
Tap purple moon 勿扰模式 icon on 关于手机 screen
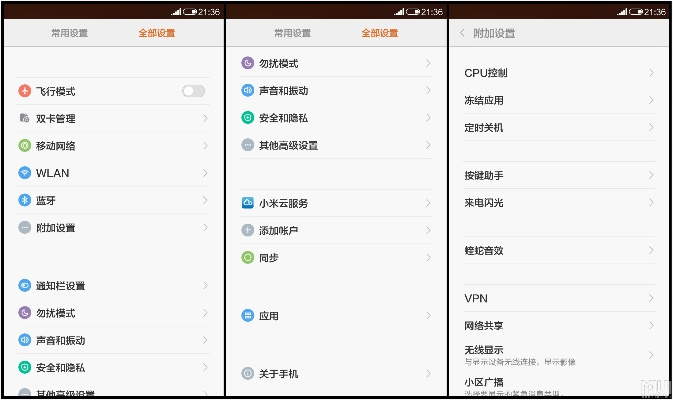(x=248, y=63)
